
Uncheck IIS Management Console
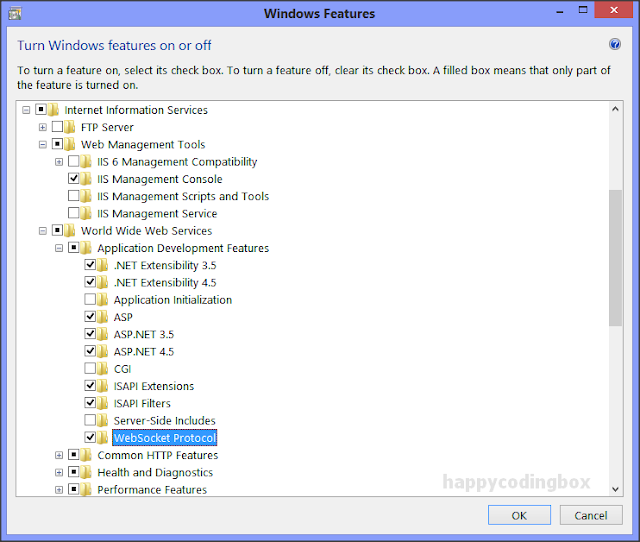click(73, 178)
